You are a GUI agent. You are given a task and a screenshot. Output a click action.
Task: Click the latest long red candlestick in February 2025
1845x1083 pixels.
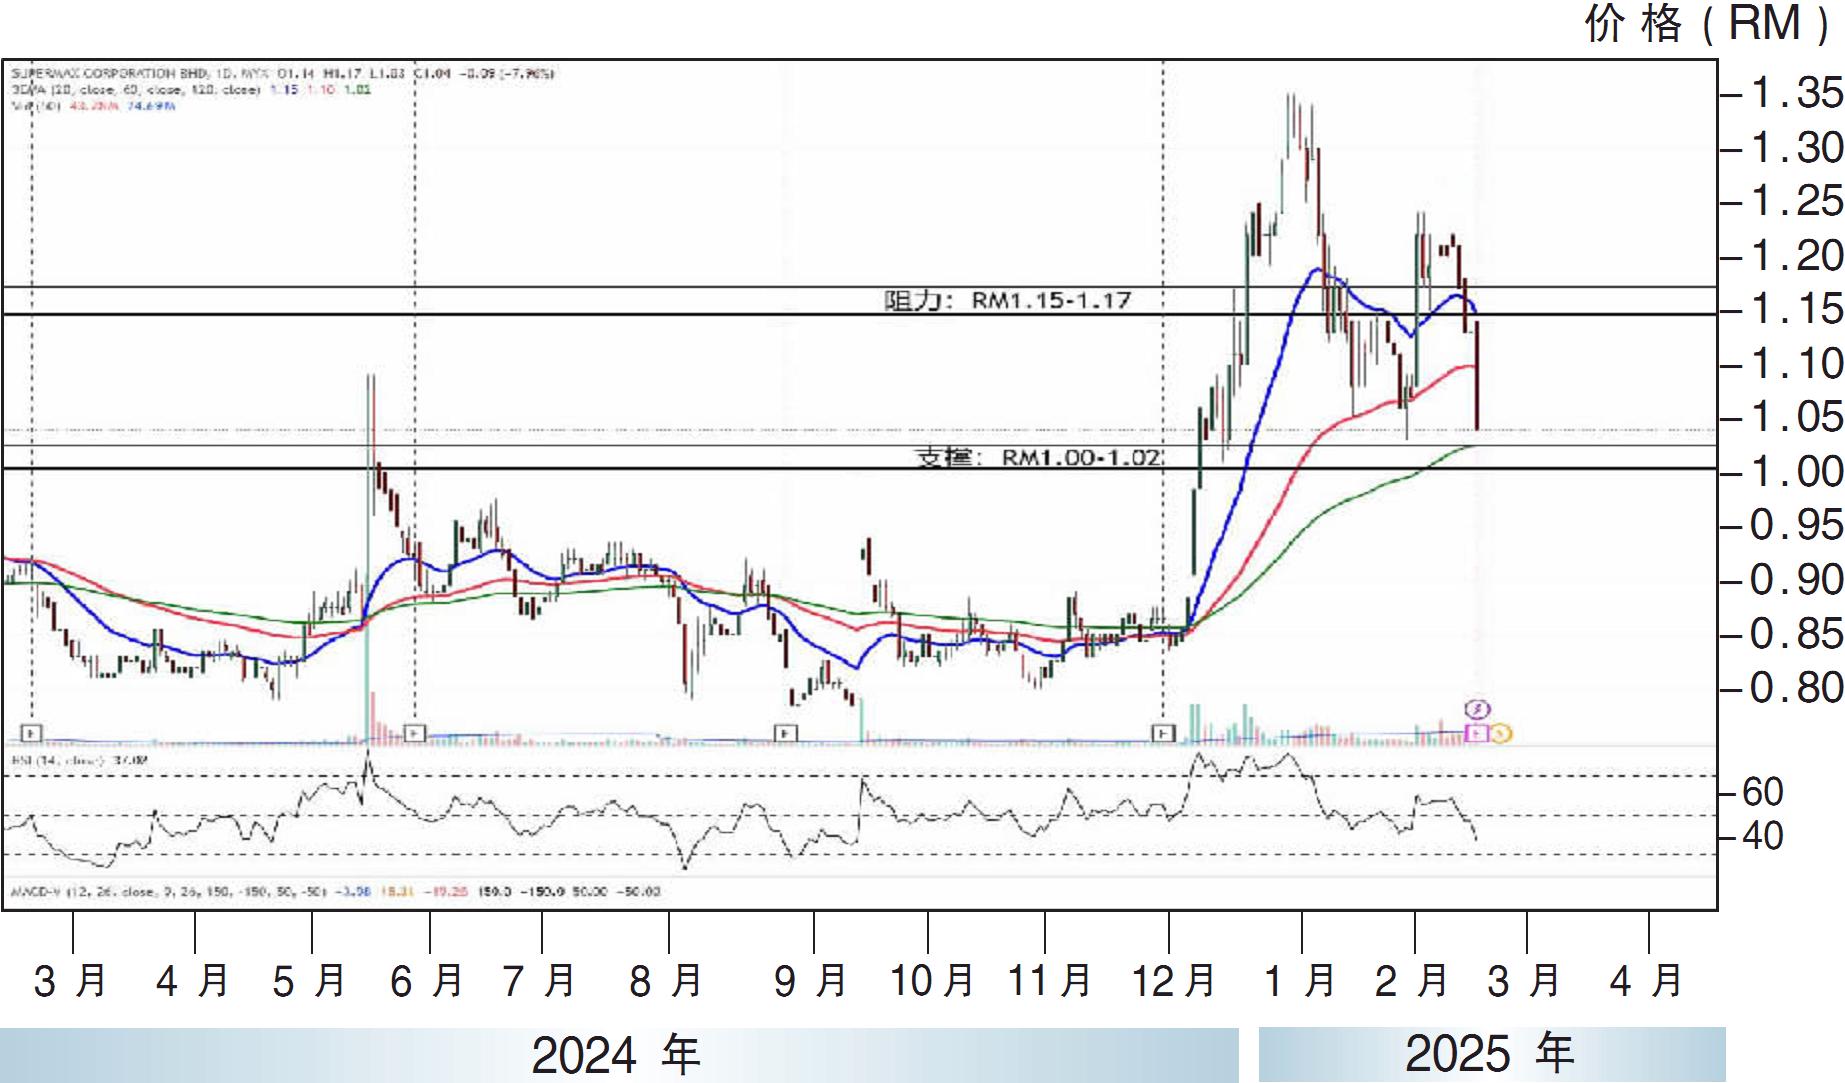(1477, 375)
